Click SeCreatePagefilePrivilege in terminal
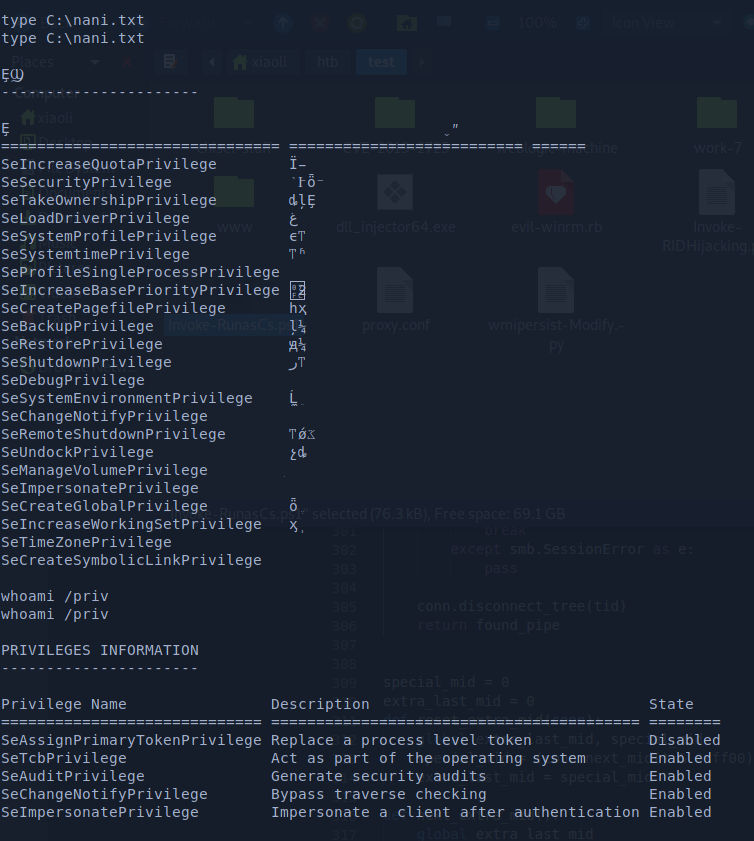The image size is (754, 841). [x=113, y=308]
